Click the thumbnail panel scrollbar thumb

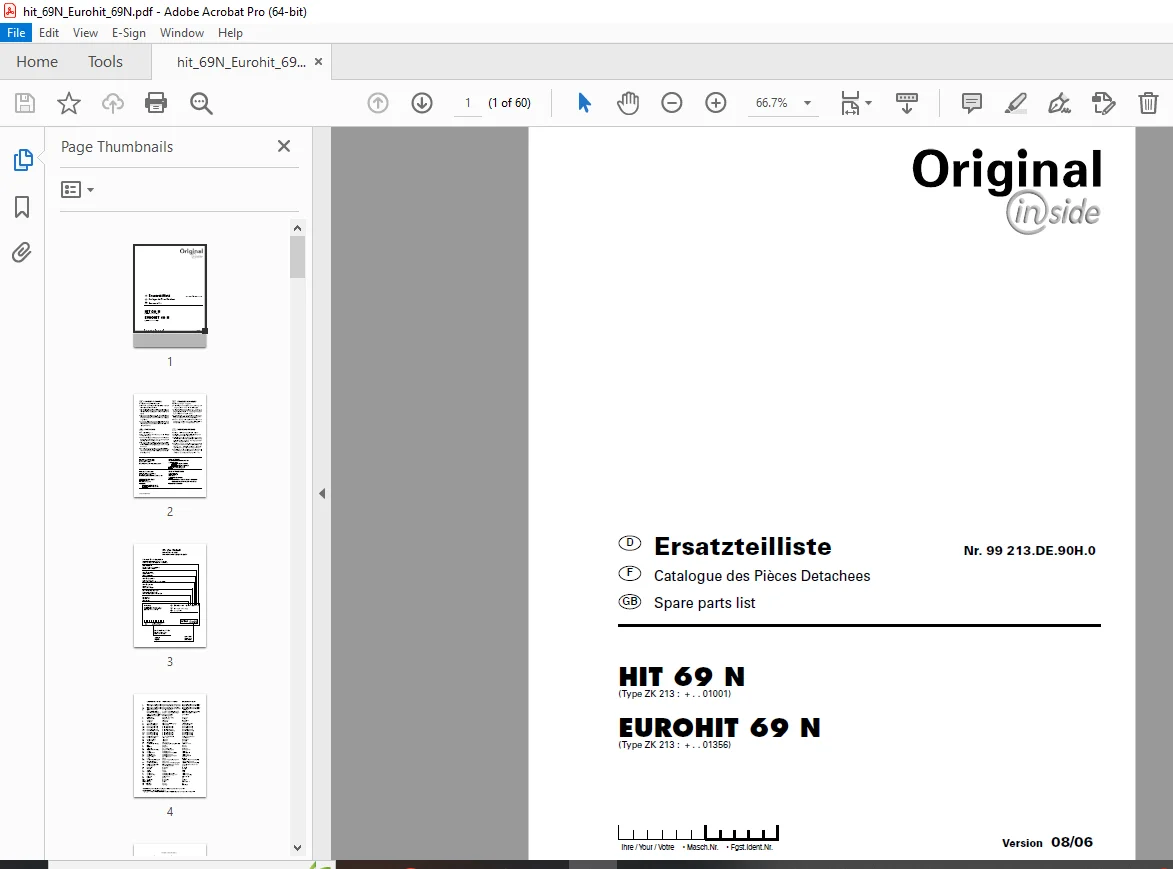pos(297,257)
